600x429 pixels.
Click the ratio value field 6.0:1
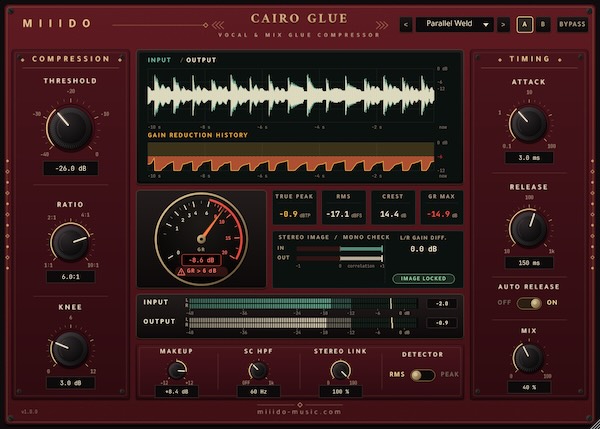[x=71, y=276]
